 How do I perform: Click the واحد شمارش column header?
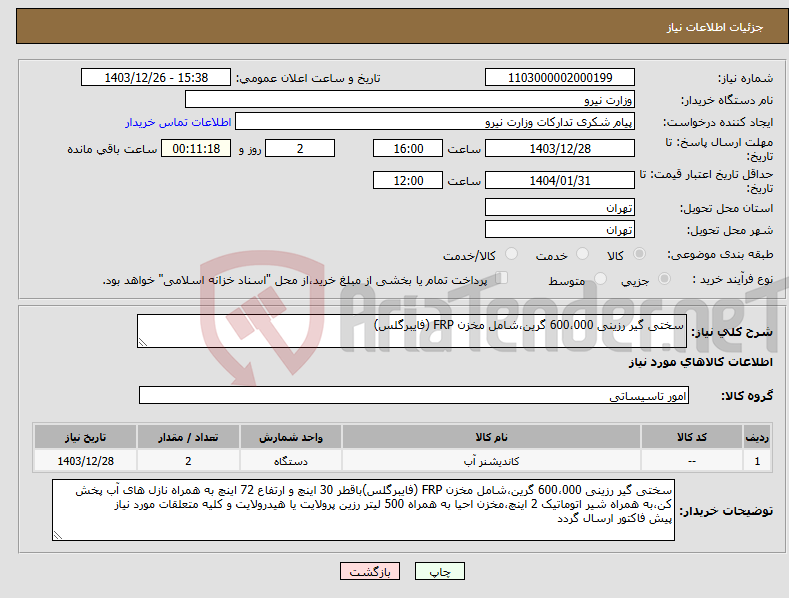(291, 437)
